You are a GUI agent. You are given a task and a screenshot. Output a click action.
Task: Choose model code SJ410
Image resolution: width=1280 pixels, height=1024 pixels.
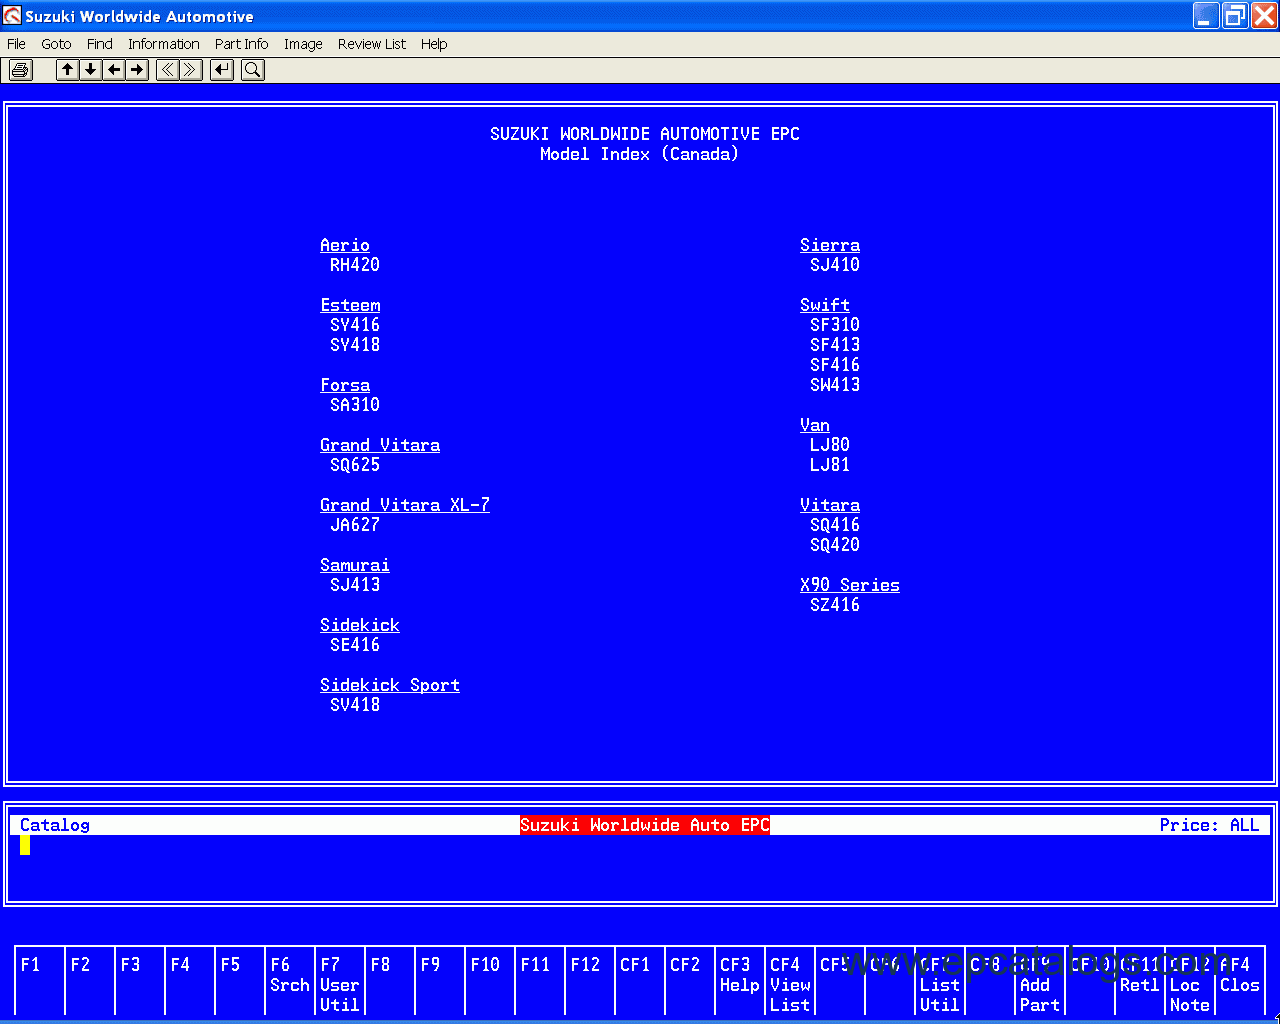click(x=835, y=265)
